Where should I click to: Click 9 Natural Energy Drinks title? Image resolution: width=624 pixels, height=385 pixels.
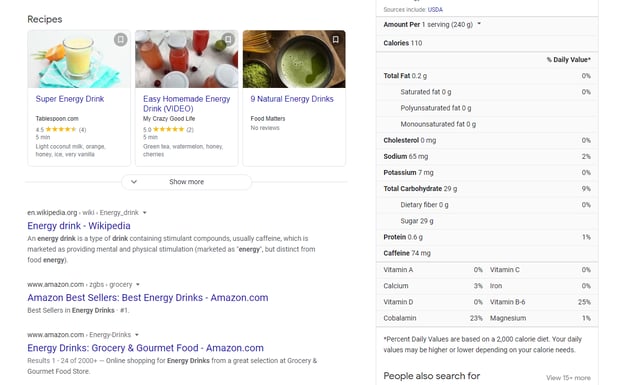pyautogui.click(x=292, y=99)
